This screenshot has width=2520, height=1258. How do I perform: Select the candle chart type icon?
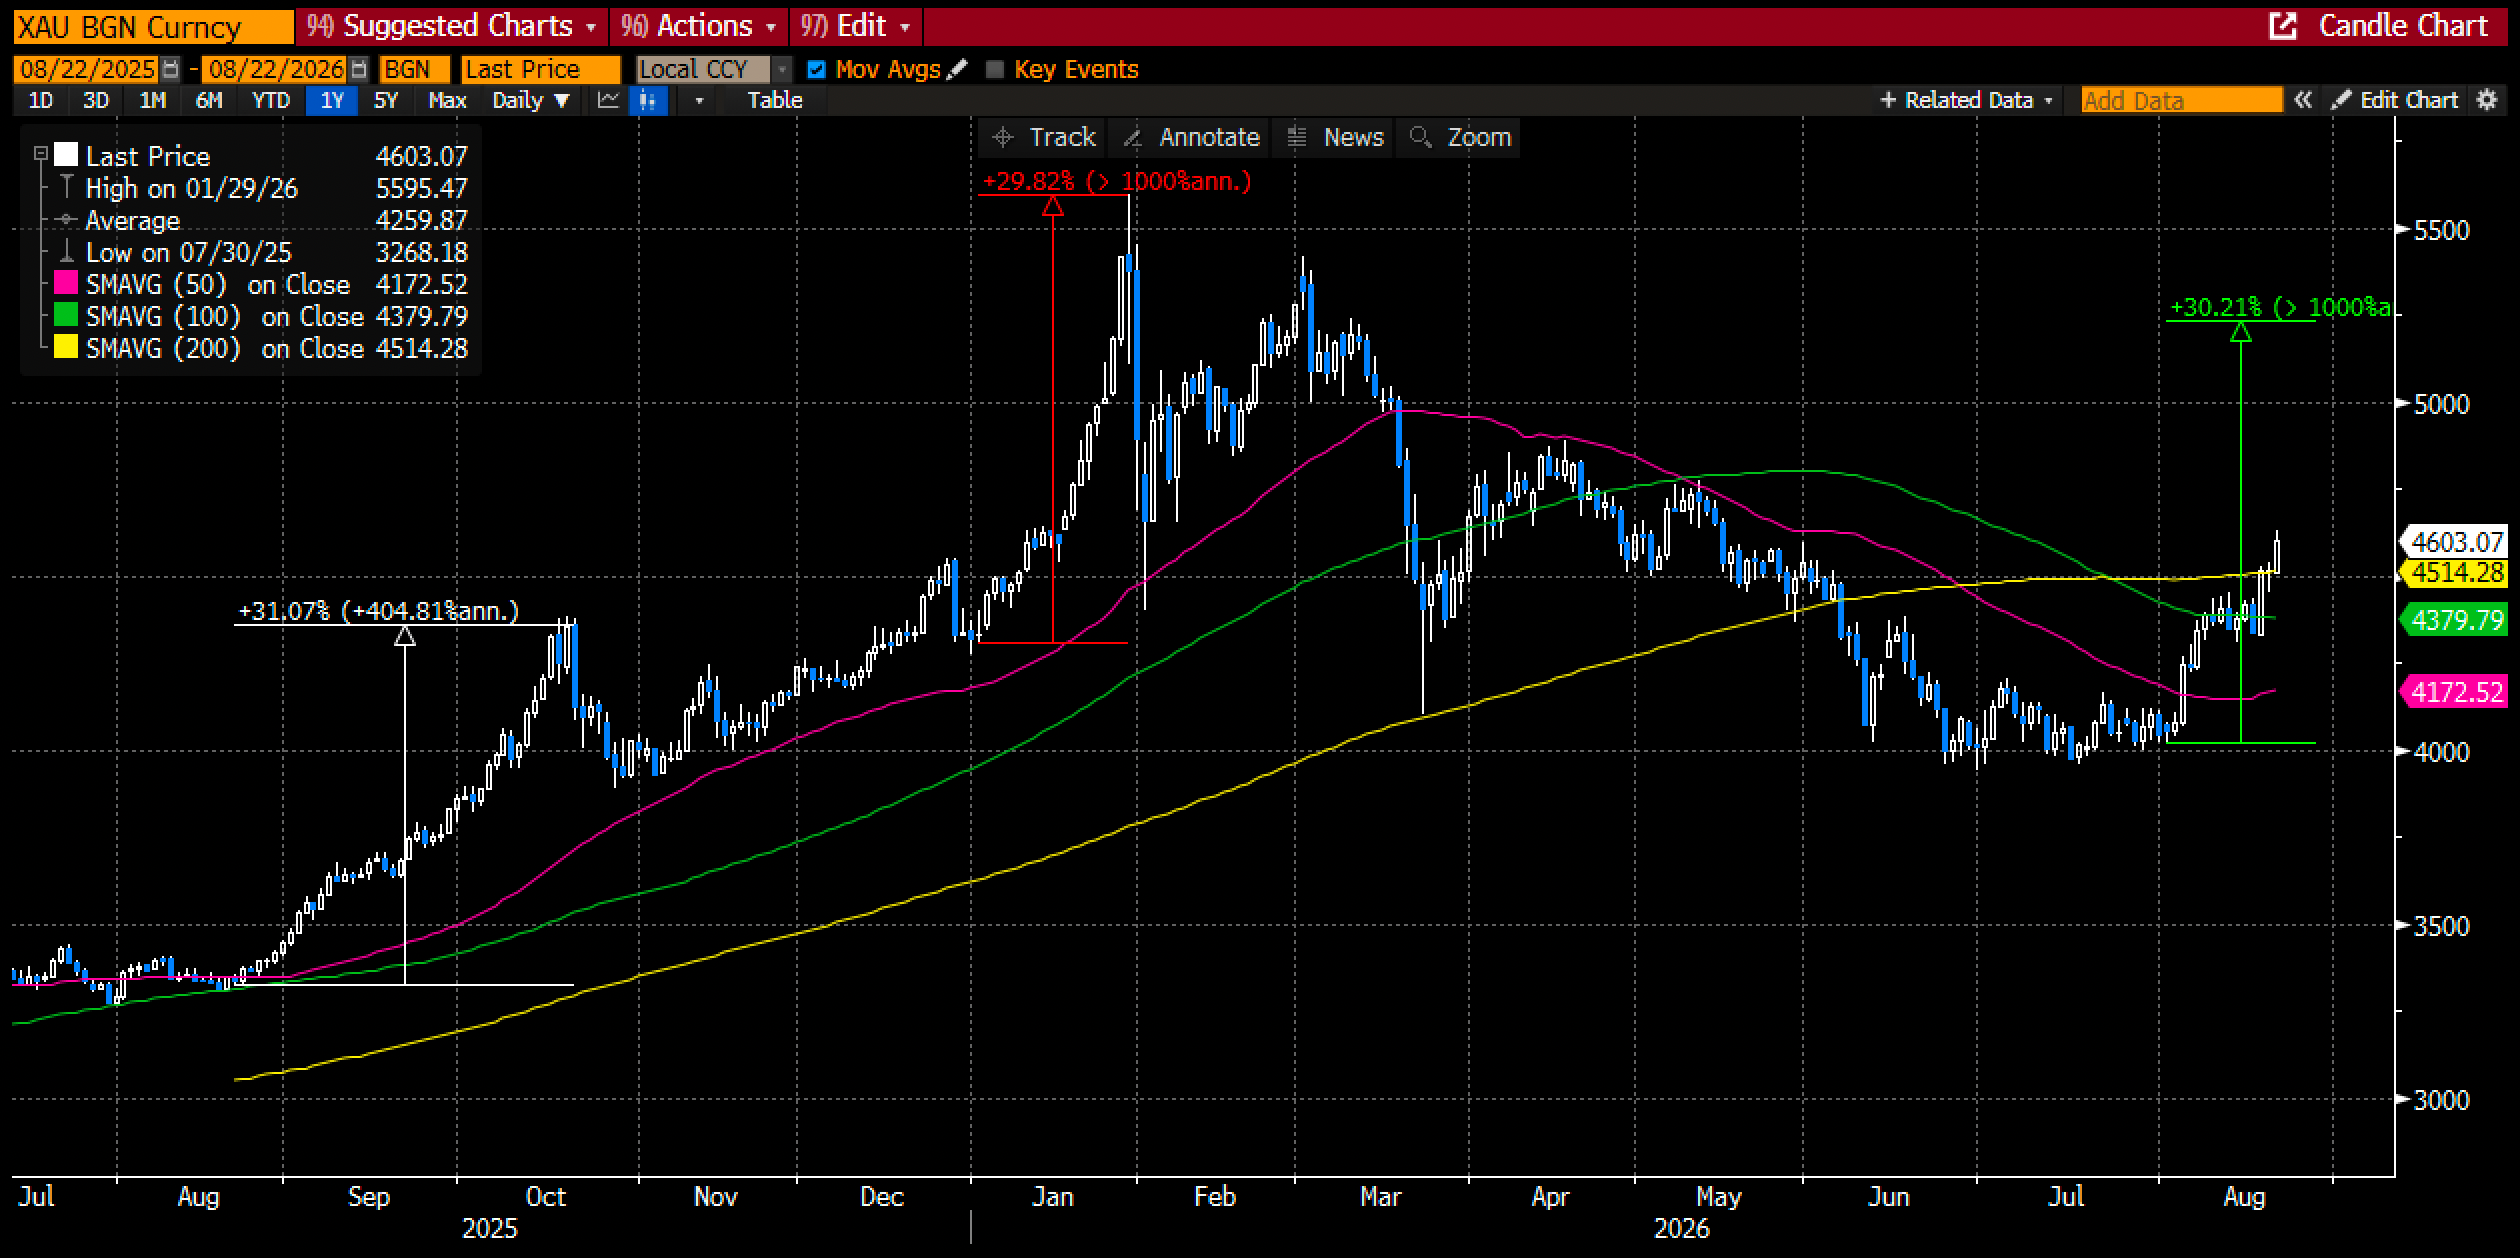coord(649,100)
